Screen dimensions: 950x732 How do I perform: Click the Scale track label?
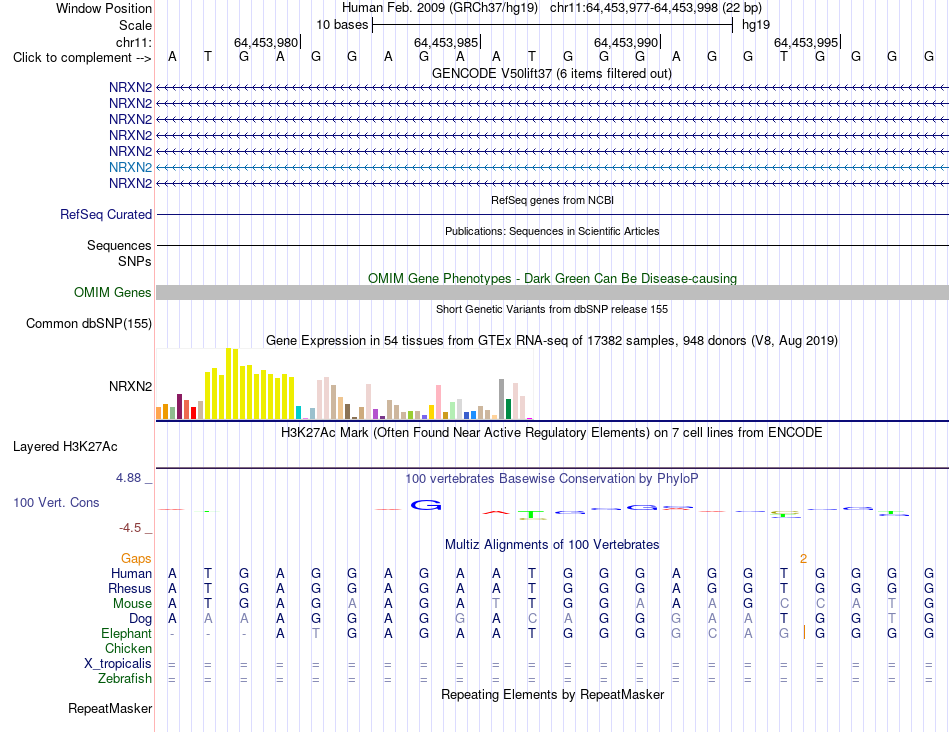click(x=135, y=25)
